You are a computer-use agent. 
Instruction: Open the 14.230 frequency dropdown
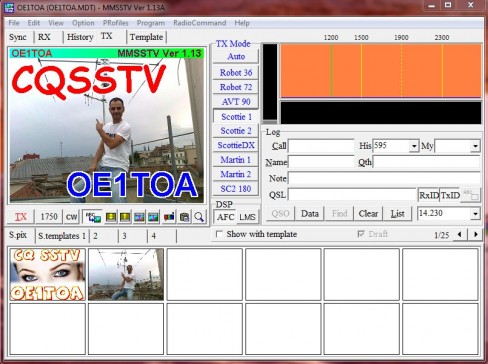(475, 213)
